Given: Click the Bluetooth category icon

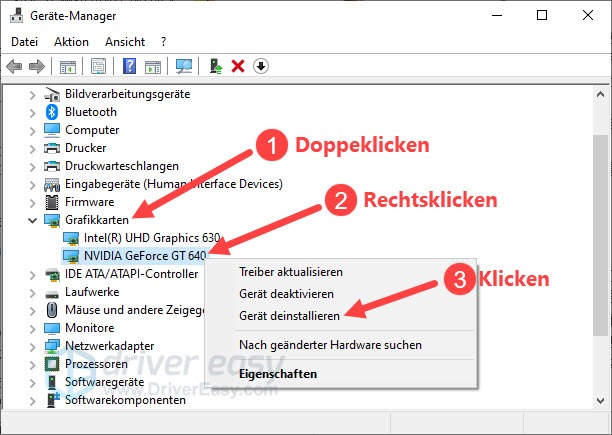Looking at the screenshot, I should click(x=52, y=112).
